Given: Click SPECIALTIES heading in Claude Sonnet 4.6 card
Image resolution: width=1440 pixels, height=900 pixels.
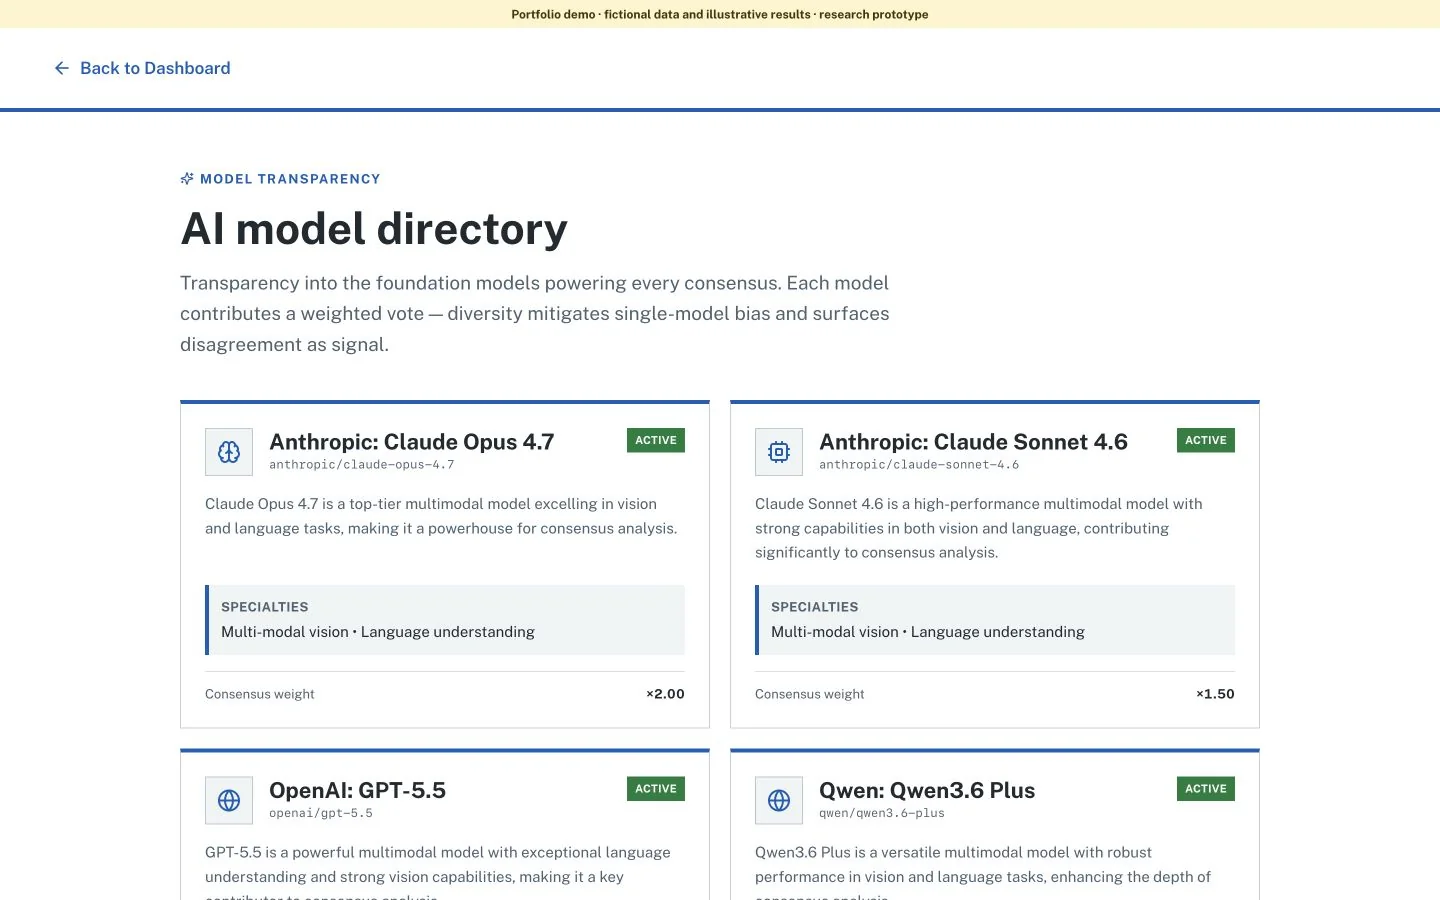Looking at the screenshot, I should (x=815, y=607).
